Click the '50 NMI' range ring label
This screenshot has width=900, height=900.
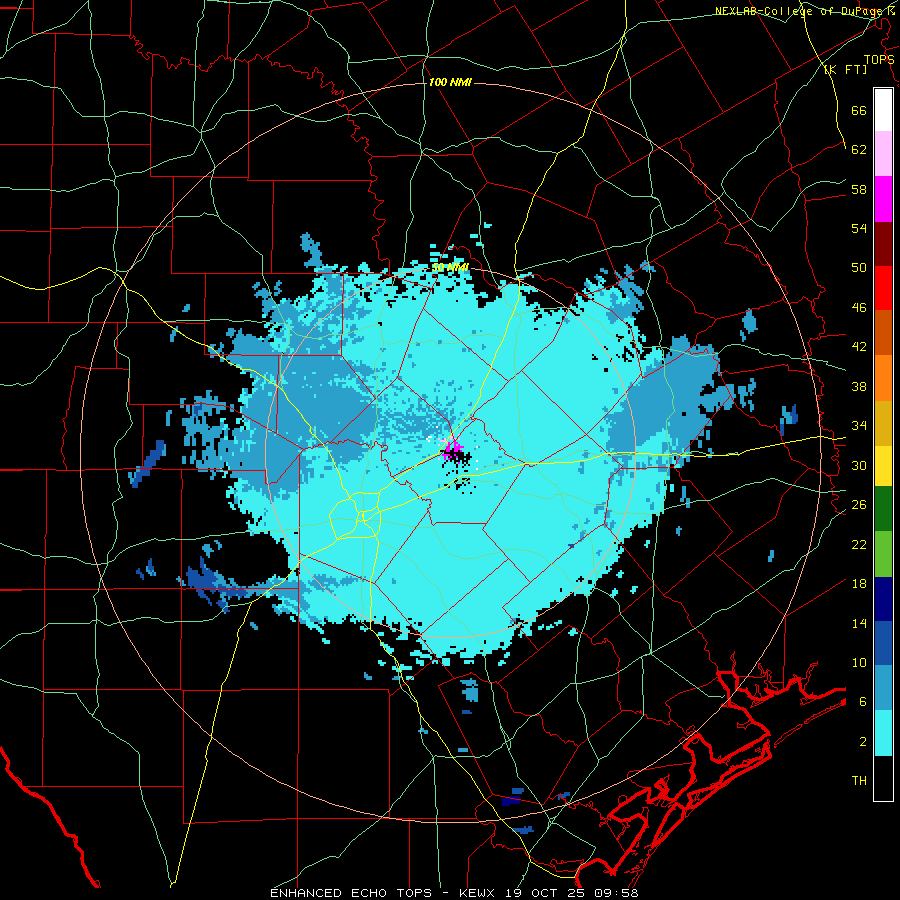tap(450, 267)
